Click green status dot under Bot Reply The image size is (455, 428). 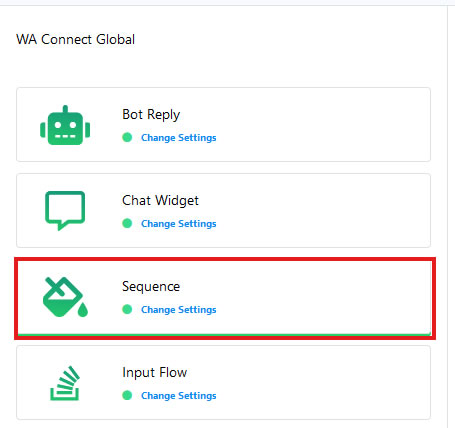coord(127,137)
